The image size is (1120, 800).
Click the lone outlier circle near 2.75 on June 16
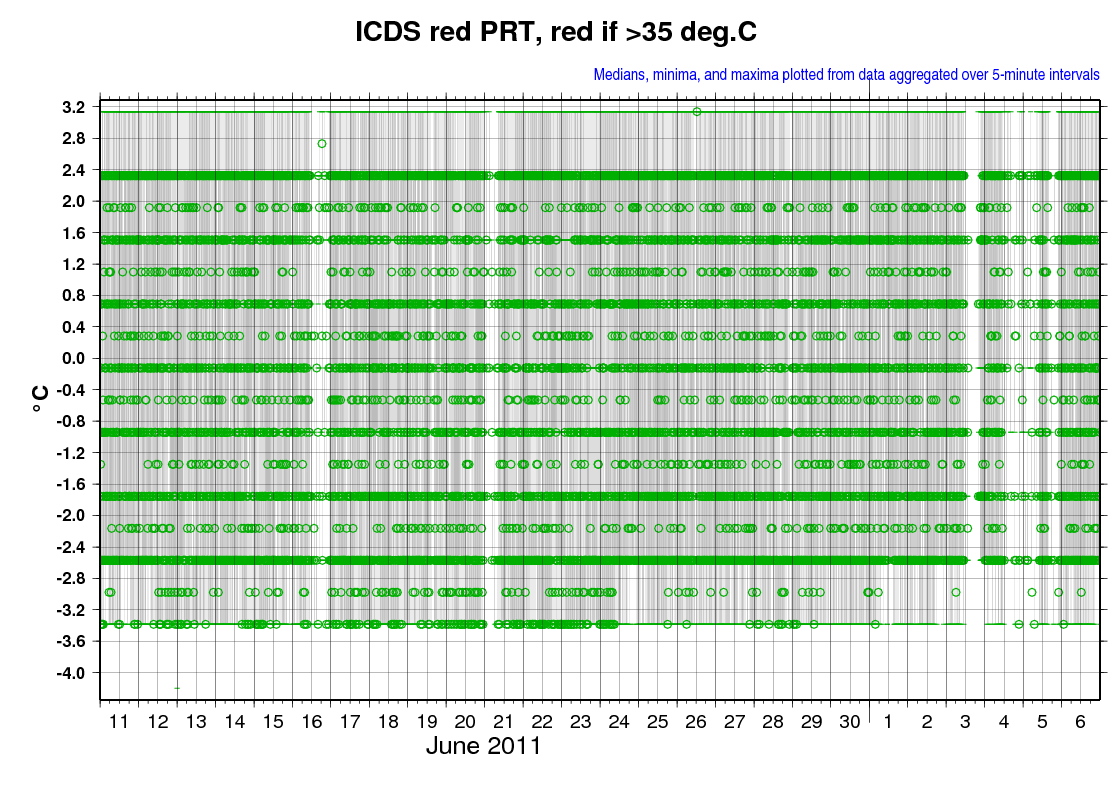pyautogui.click(x=322, y=144)
